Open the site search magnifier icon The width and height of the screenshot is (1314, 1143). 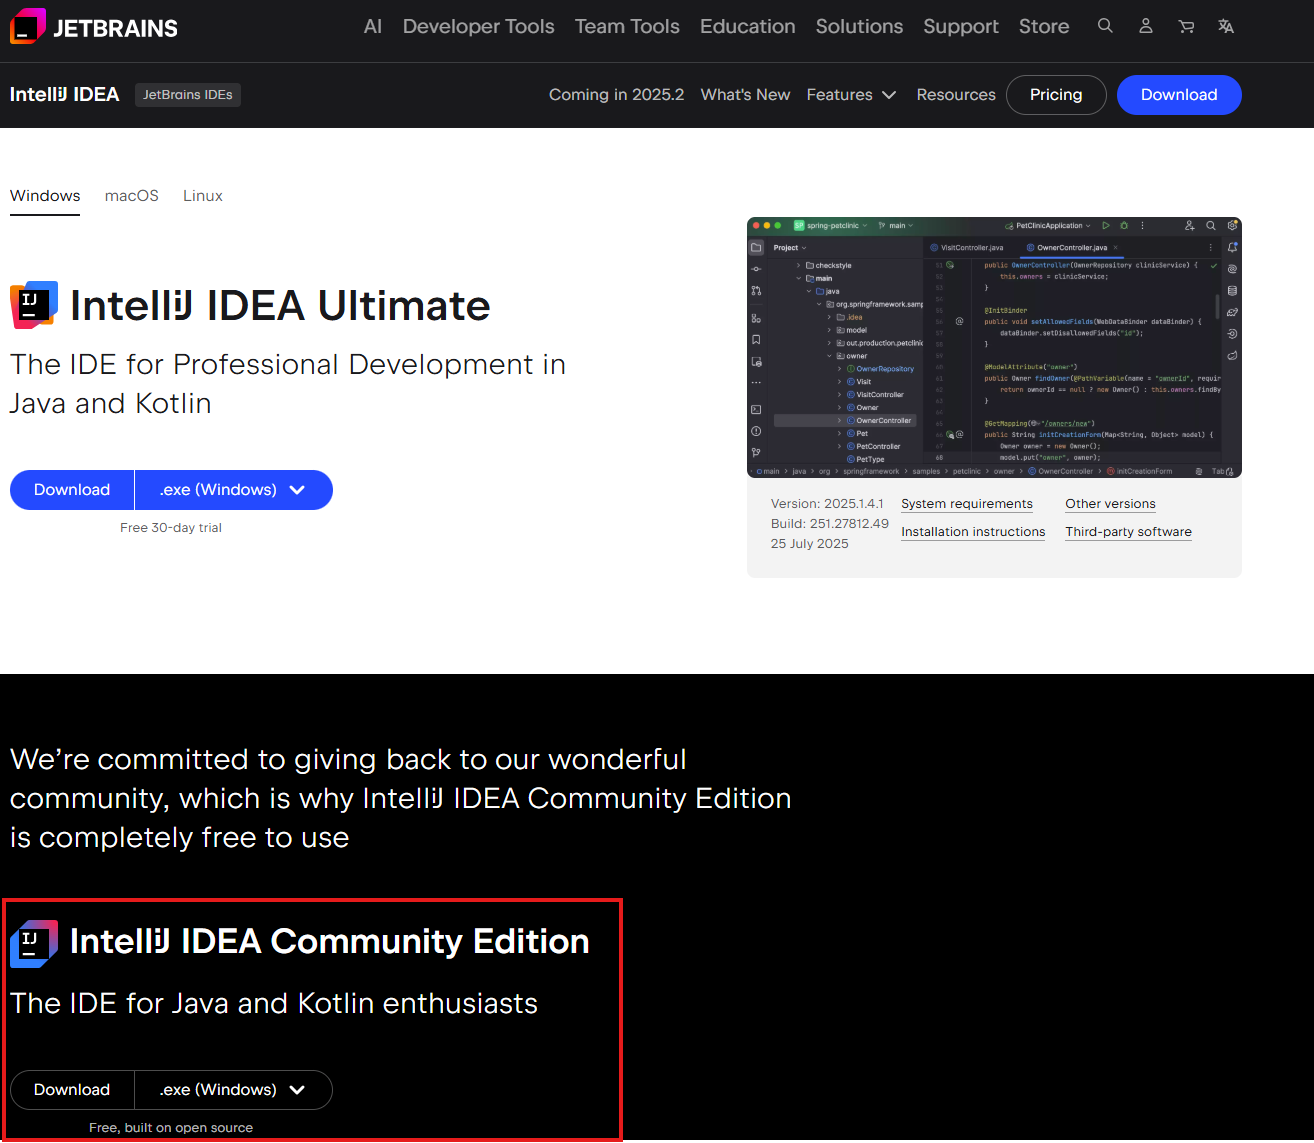coord(1105,26)
